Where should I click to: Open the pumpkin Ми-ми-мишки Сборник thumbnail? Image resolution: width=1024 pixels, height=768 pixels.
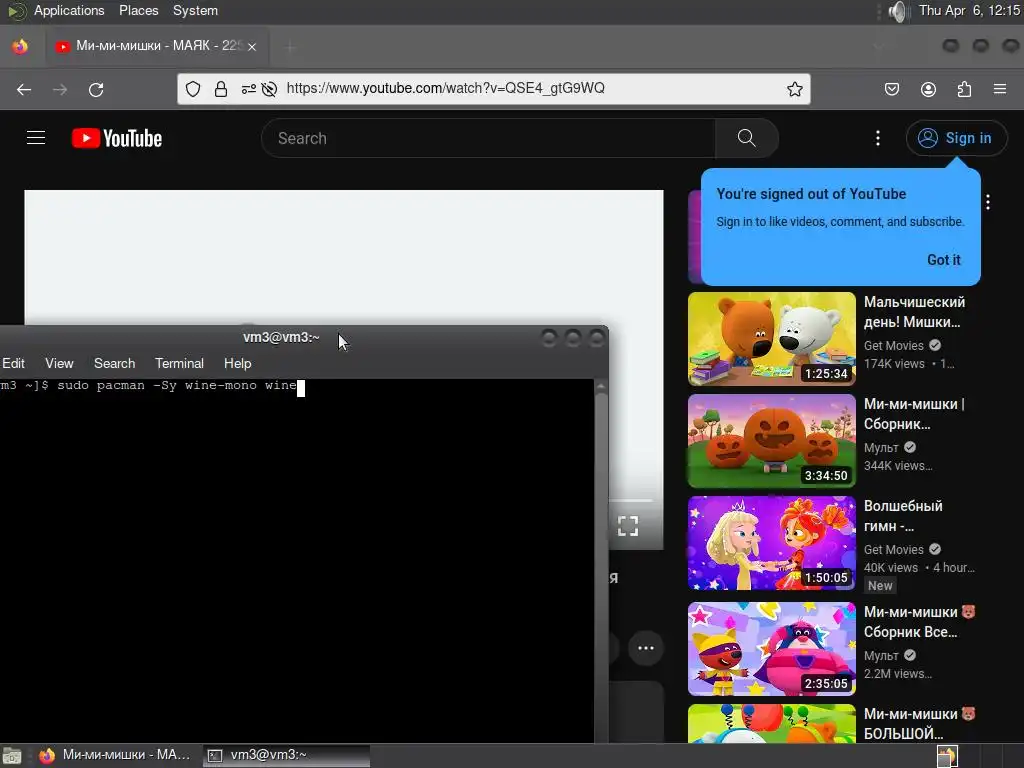(771, 440)
